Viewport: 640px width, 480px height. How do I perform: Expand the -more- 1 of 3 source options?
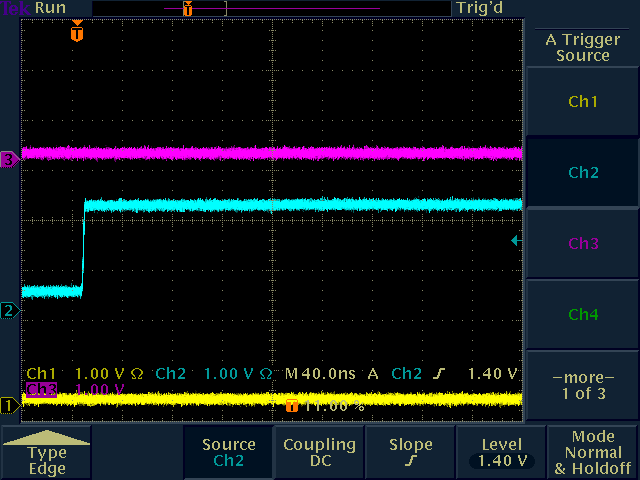583,385
